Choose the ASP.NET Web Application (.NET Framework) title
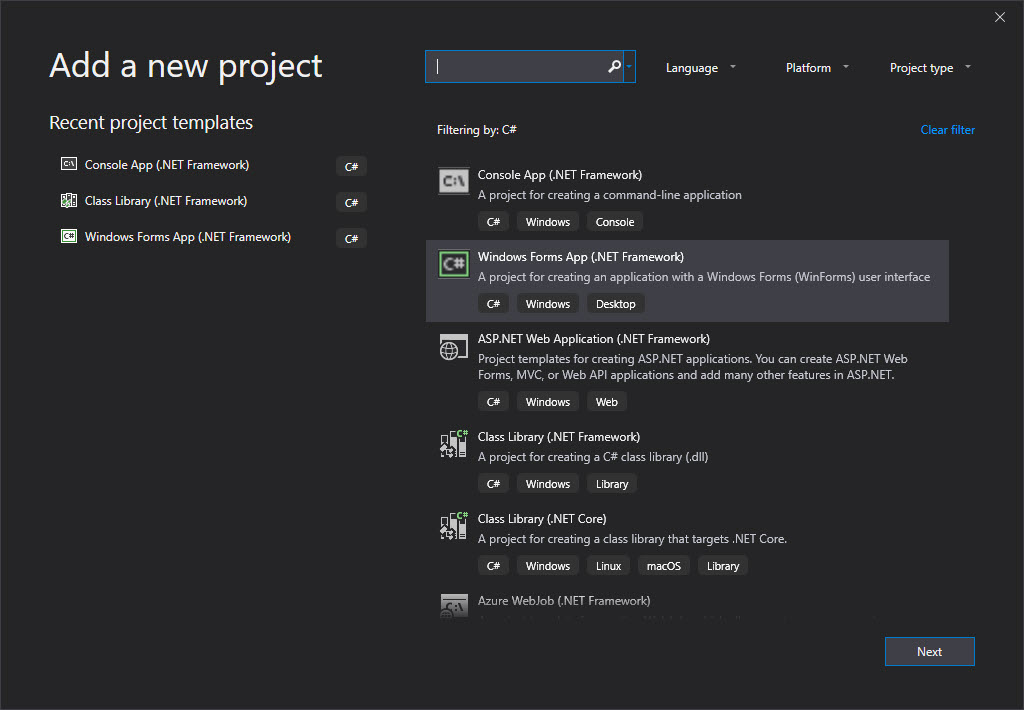This screenshot has height=710, width=1024. point(594,339)
